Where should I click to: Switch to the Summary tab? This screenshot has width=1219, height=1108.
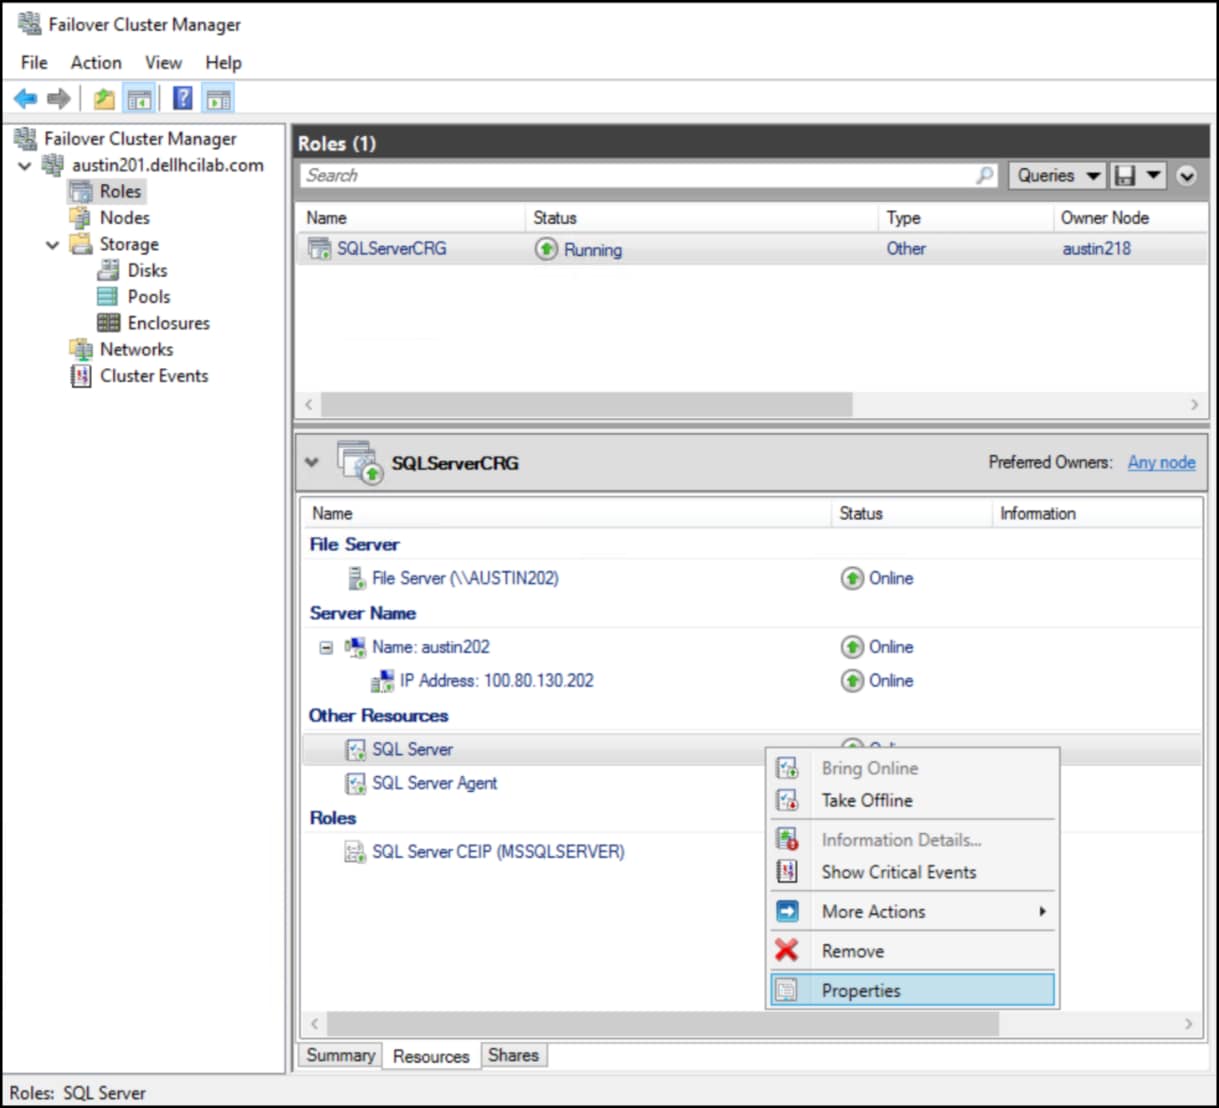click(340, 1055)
